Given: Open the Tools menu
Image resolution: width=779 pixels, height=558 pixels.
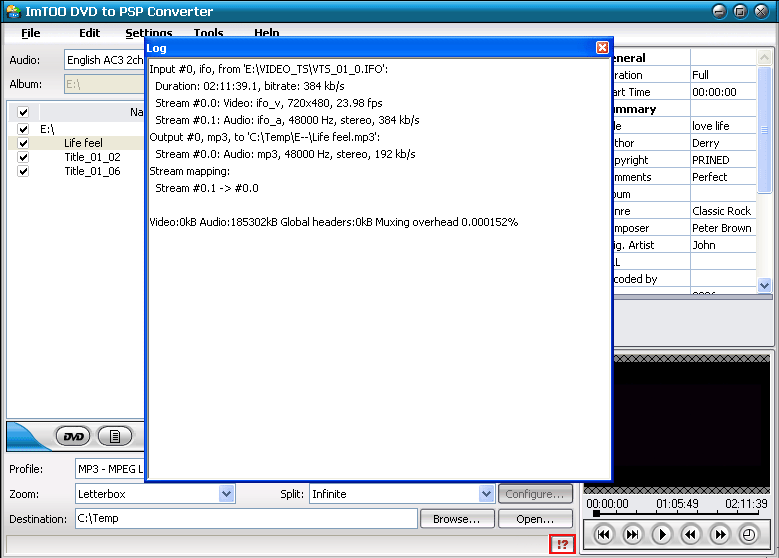Looking at the screenshot, I should (208, 33).
